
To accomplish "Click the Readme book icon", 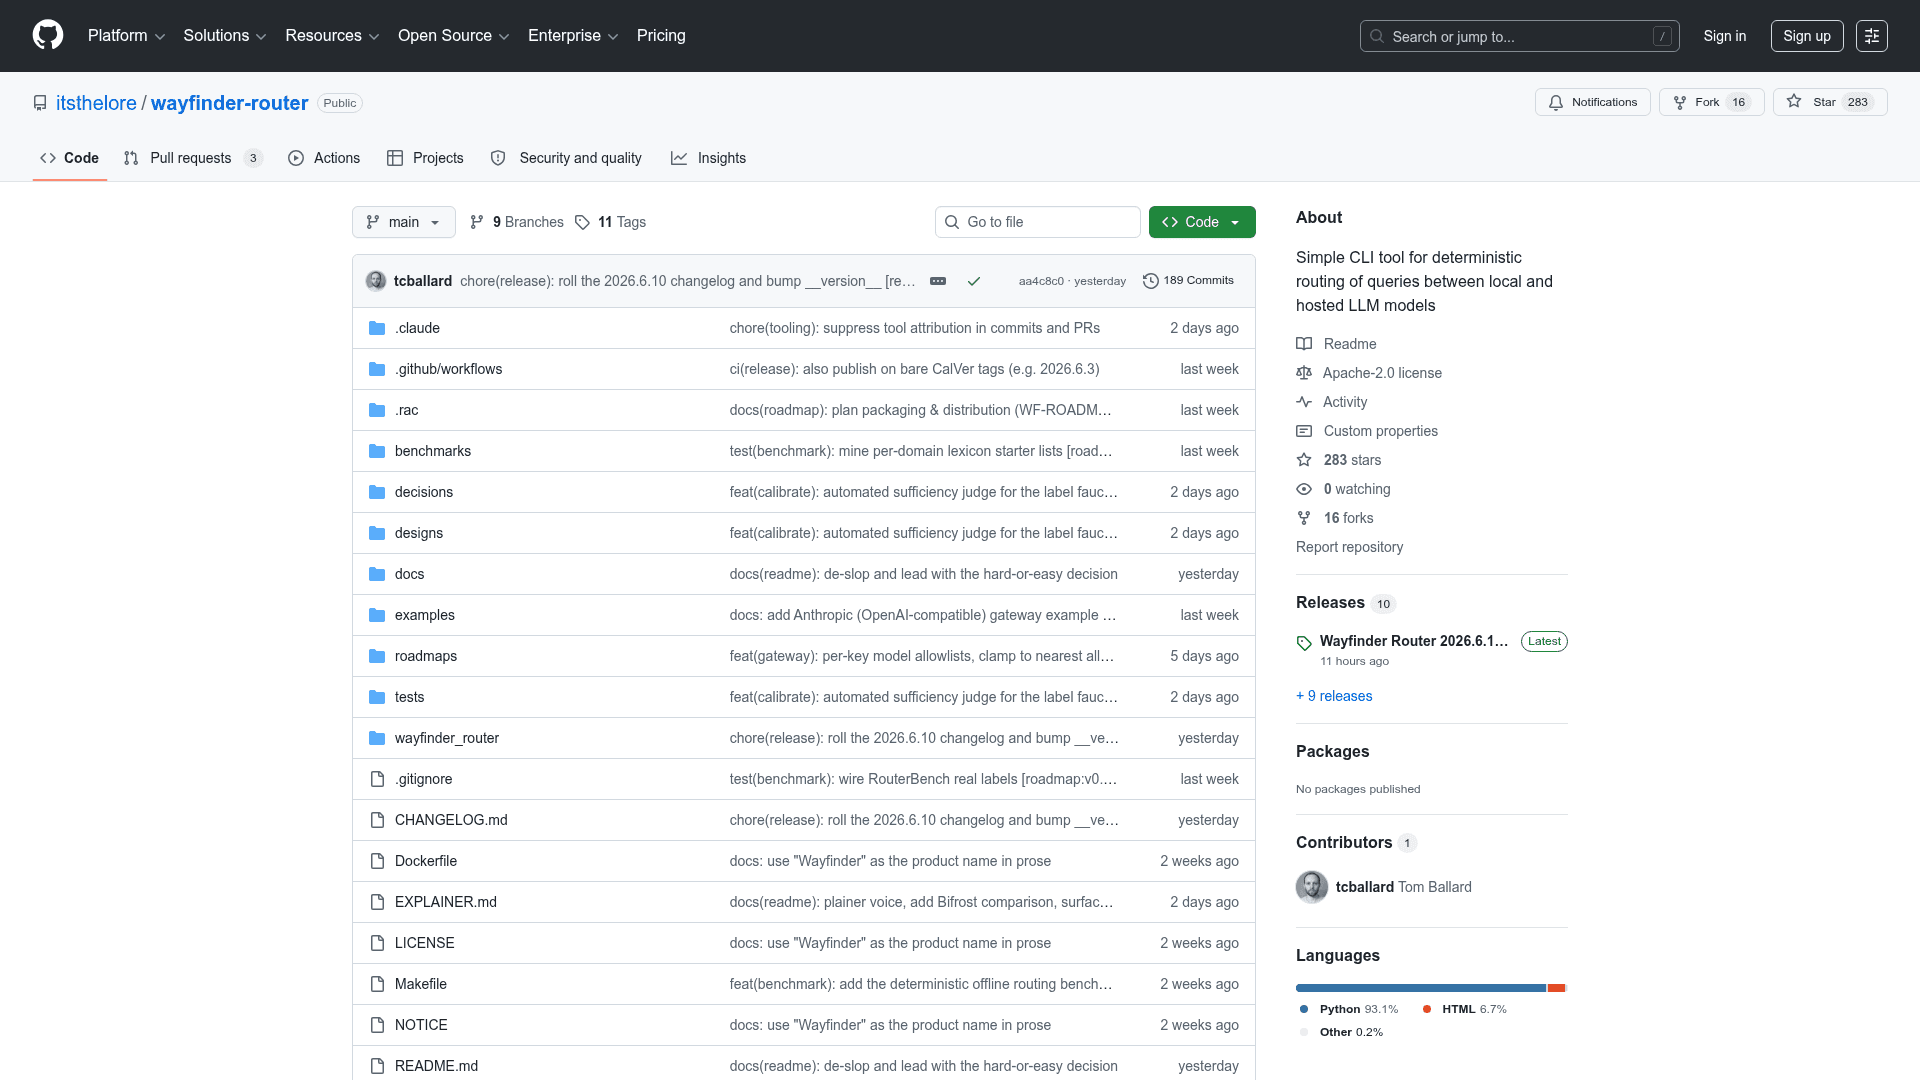I will 1304,344.
